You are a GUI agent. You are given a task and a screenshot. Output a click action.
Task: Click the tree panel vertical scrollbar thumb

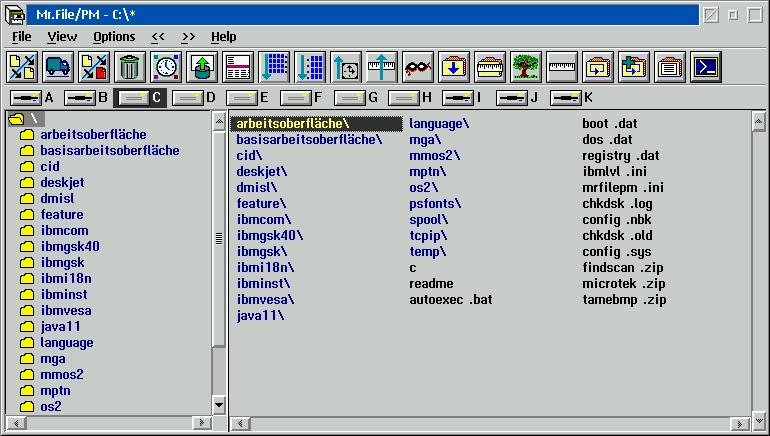pos(220,237)
